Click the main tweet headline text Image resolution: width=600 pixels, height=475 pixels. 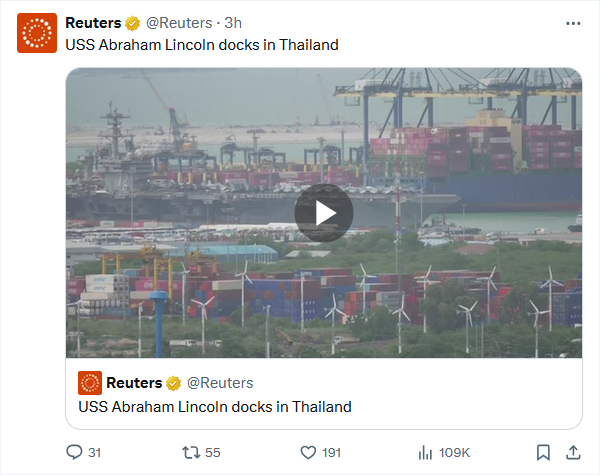202,45
